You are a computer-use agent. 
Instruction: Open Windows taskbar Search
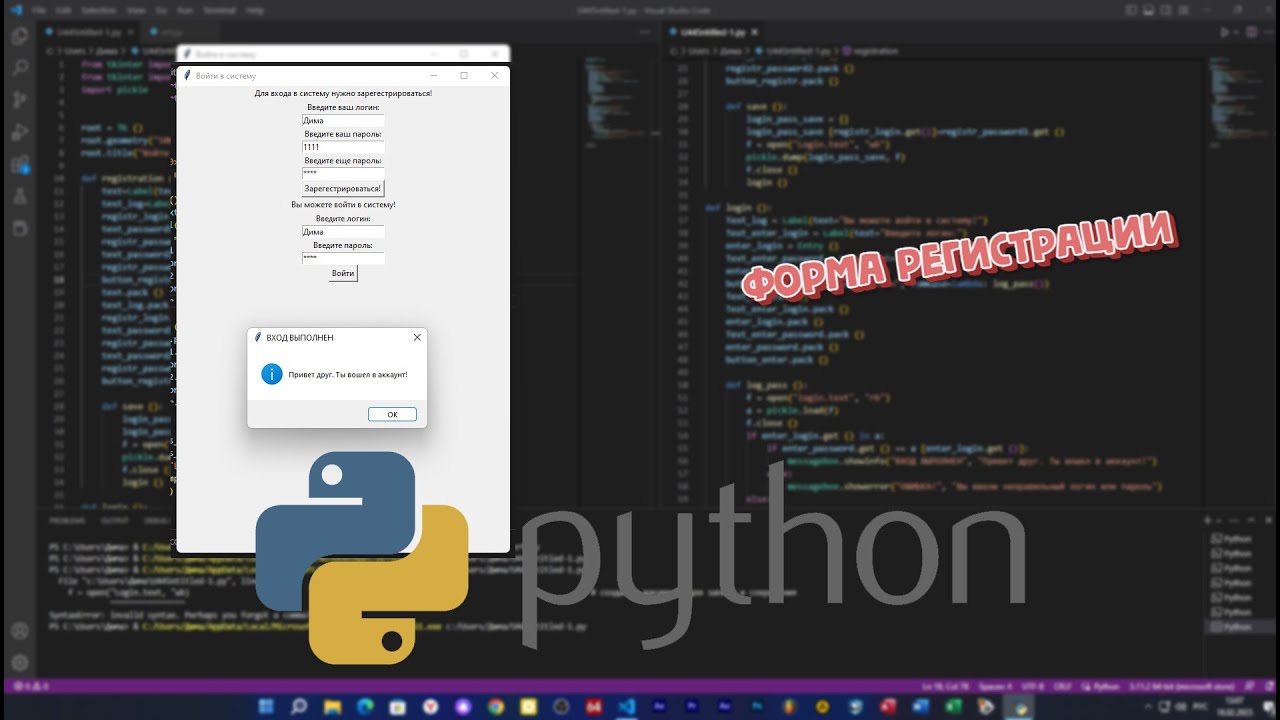(x=298, y=706)
